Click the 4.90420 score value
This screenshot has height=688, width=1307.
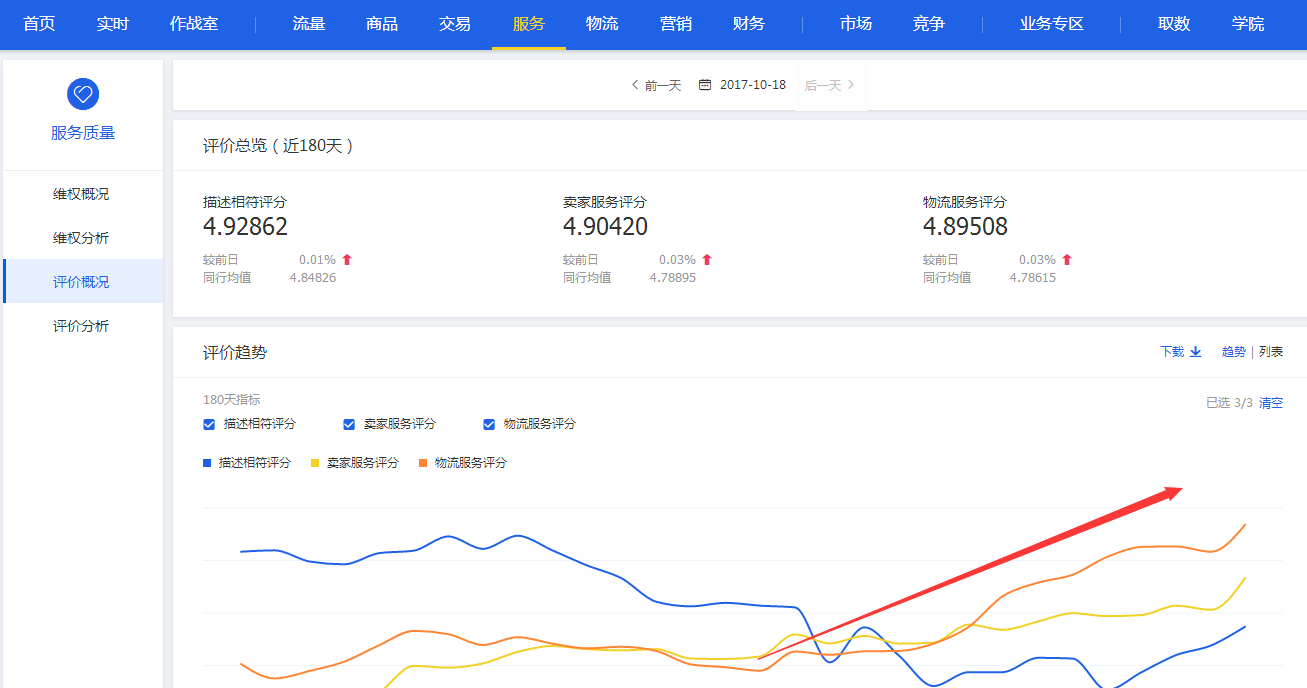(x=605, y=227)
